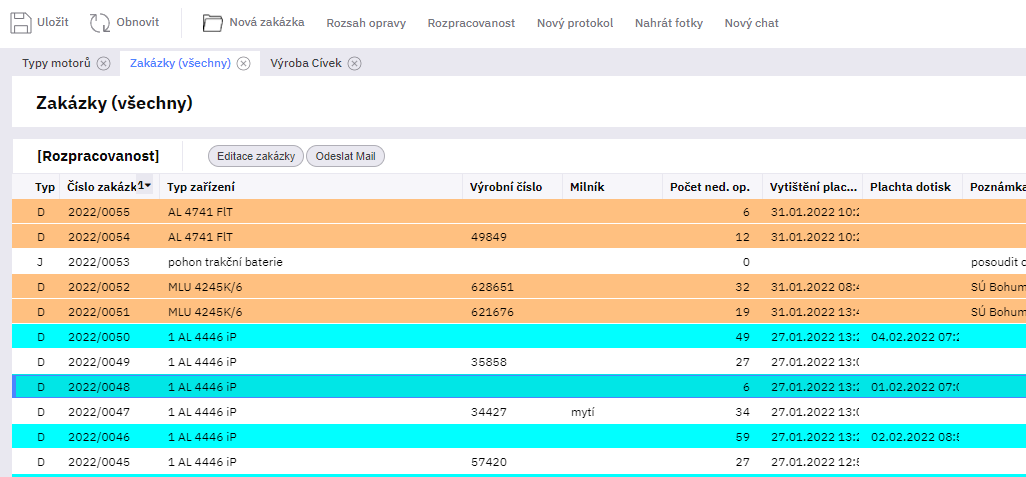Close the Zakázky (všechny) tab
1026x477 pixels.
click(x=244, y=64)
